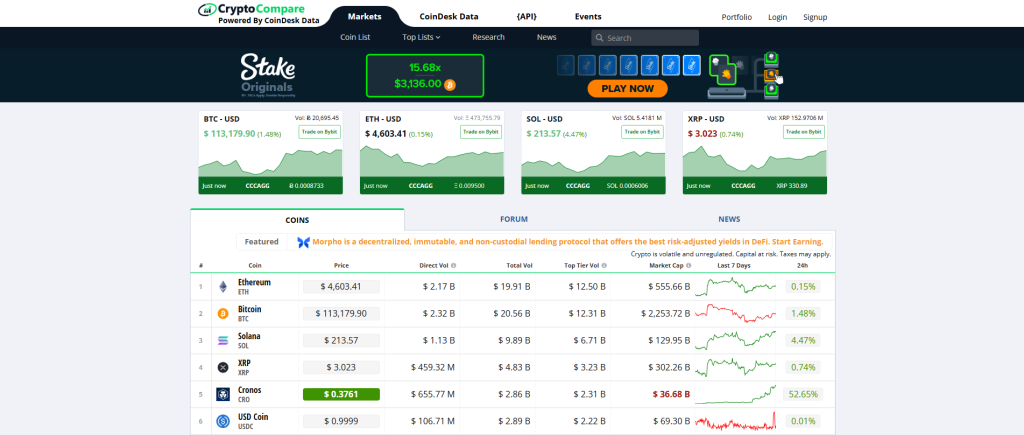Click the Bitcoin coin icon

(x=223, y=314)
